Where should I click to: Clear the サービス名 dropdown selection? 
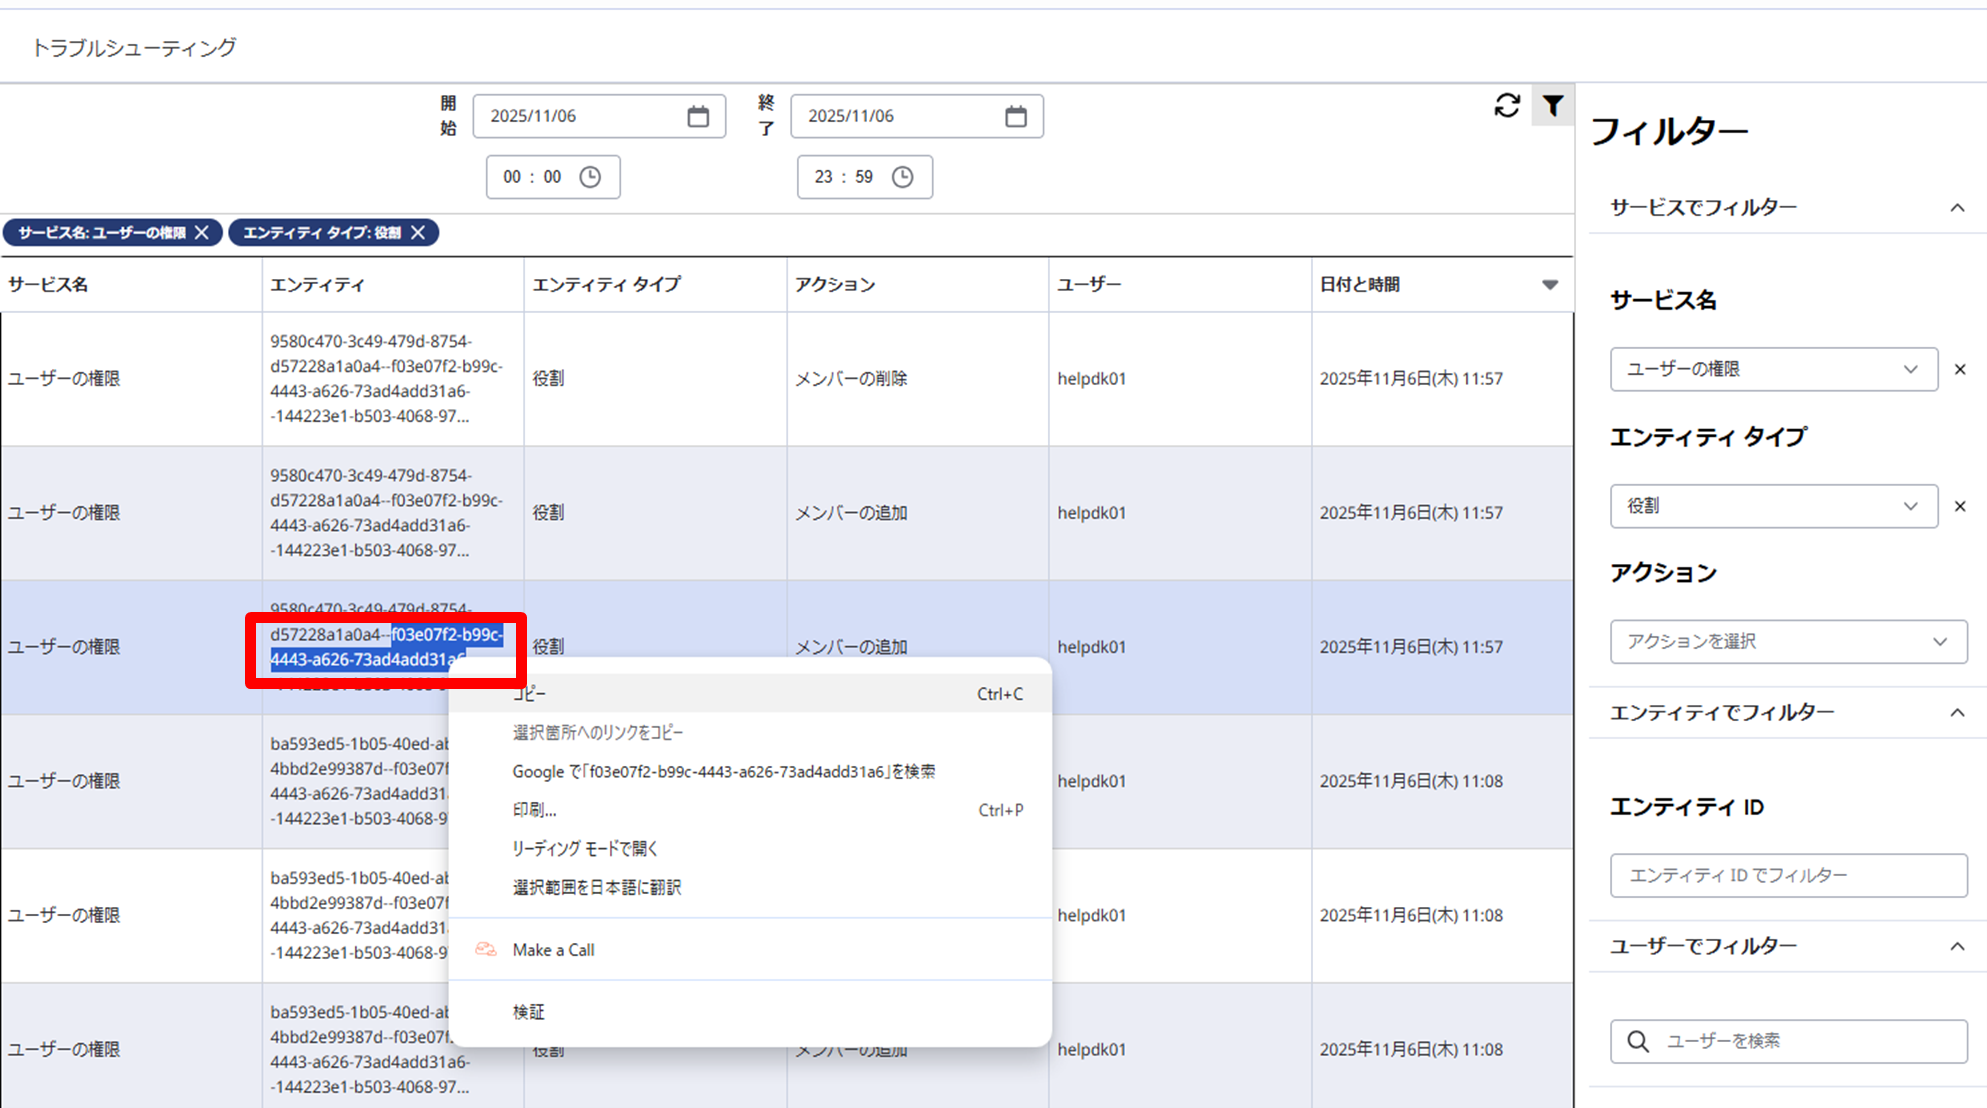click(x=1959, y=369)
